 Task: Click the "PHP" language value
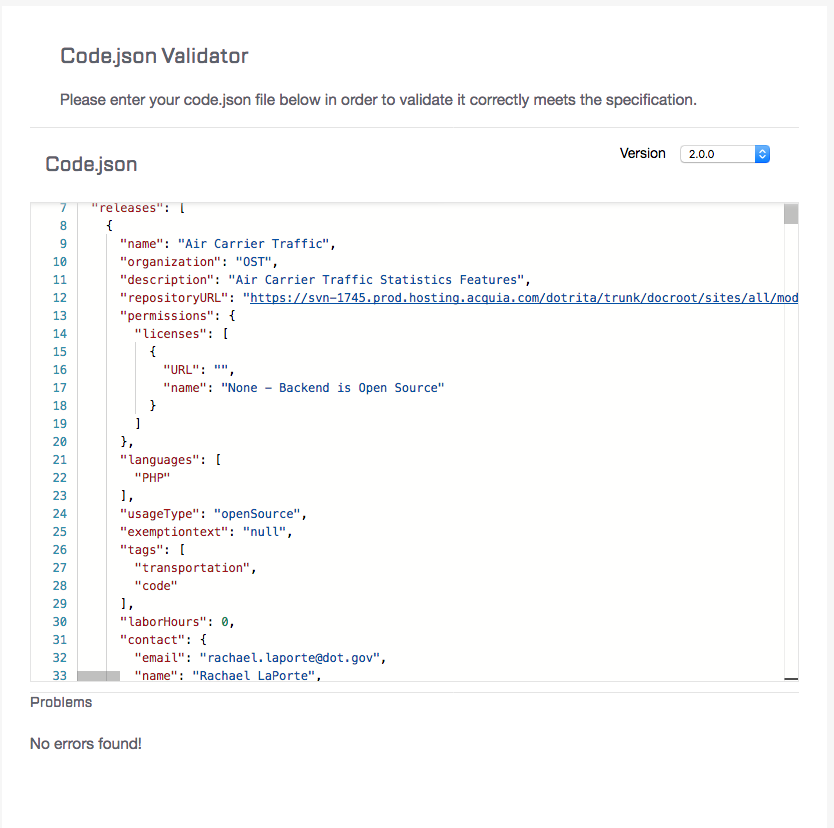pos(152,478)
